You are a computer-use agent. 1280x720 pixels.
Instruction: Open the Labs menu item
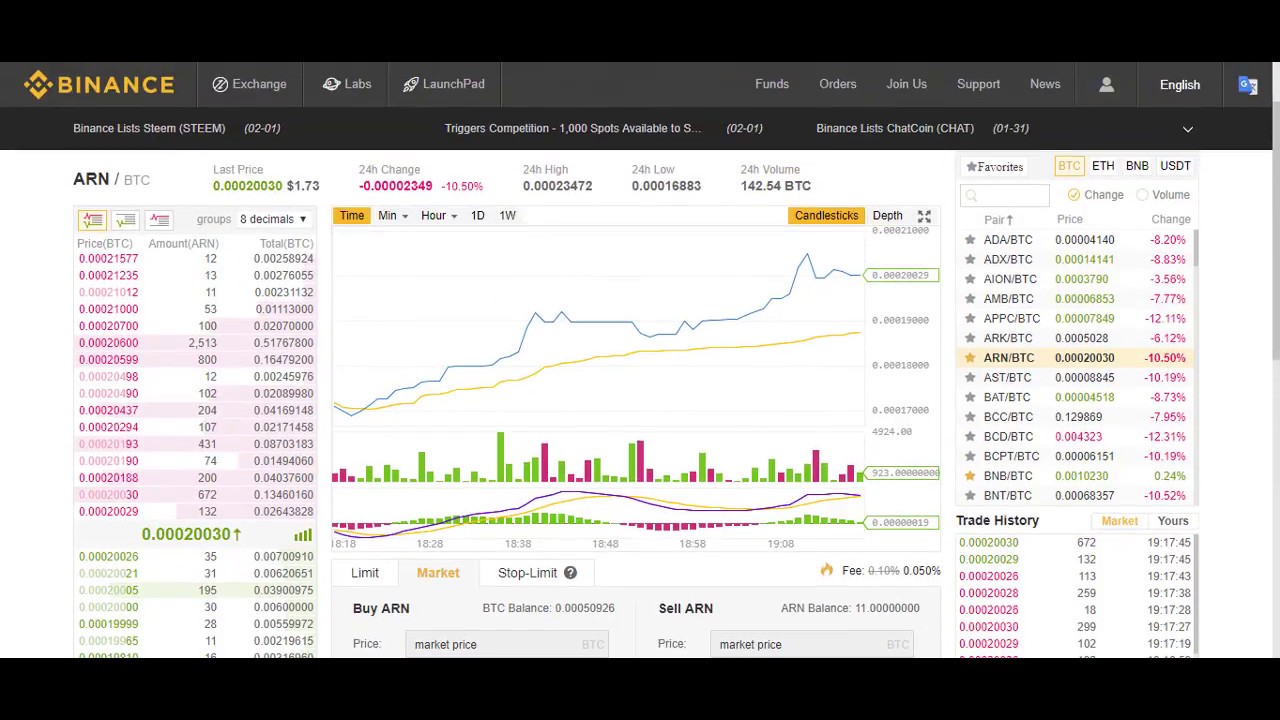[346, 84]
